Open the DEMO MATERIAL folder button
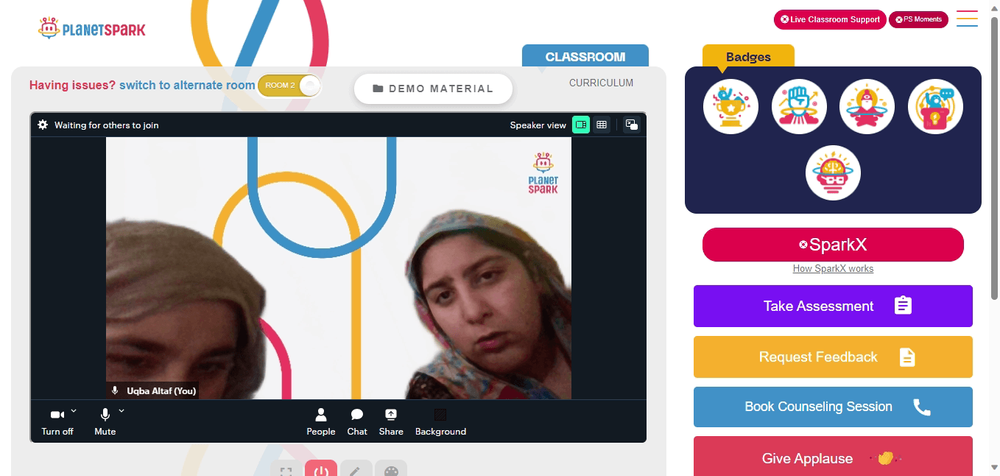 [x=433, y=89]
